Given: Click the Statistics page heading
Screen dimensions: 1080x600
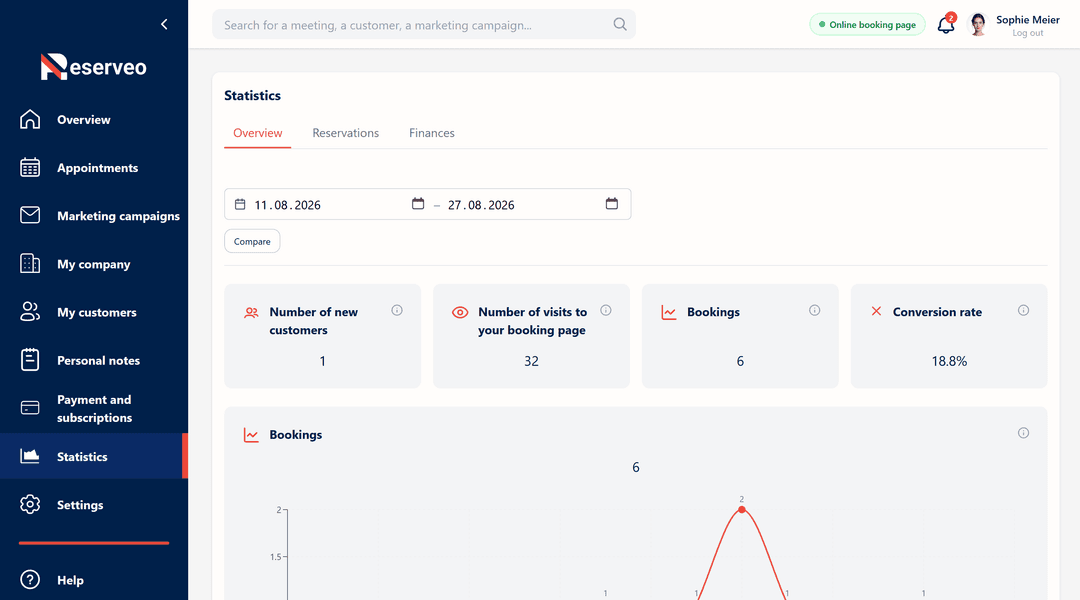Looking at the screenshot, I should click(x=252, y=95).
